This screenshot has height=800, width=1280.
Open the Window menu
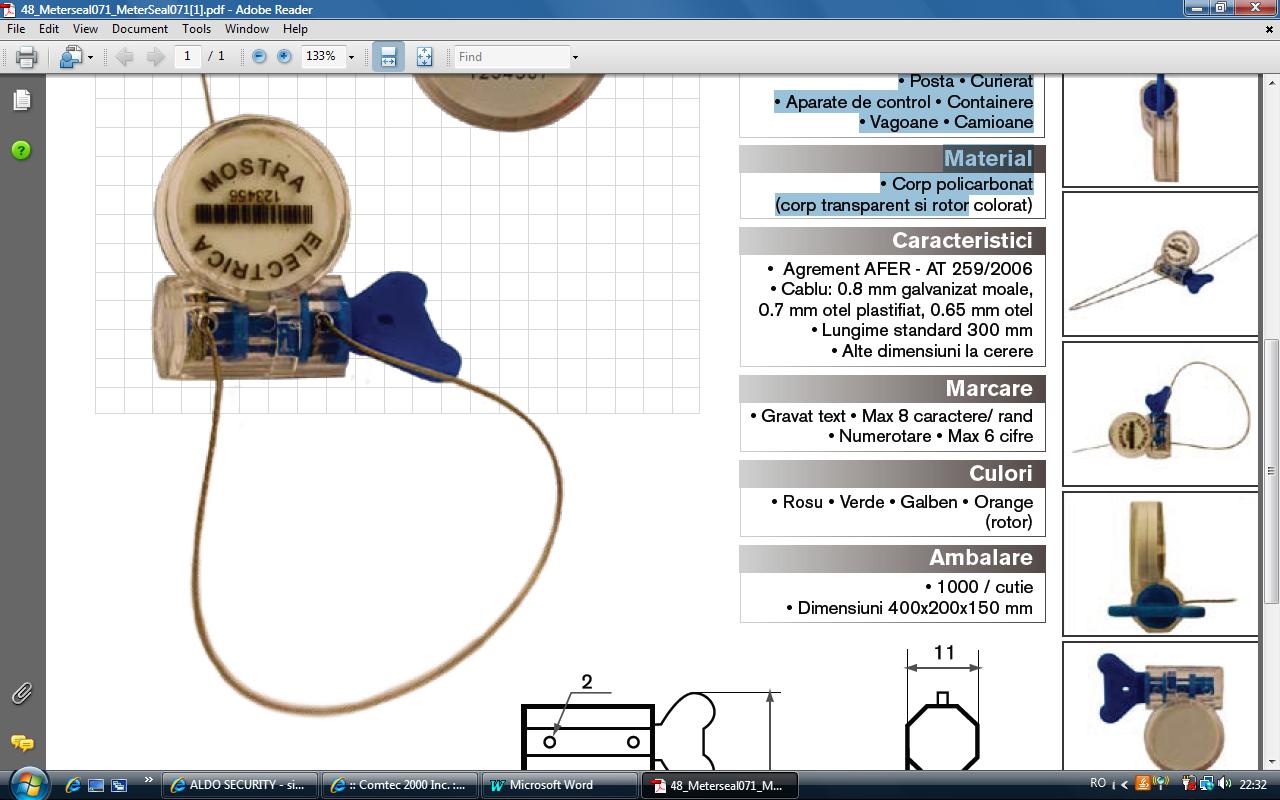point(247,29)
